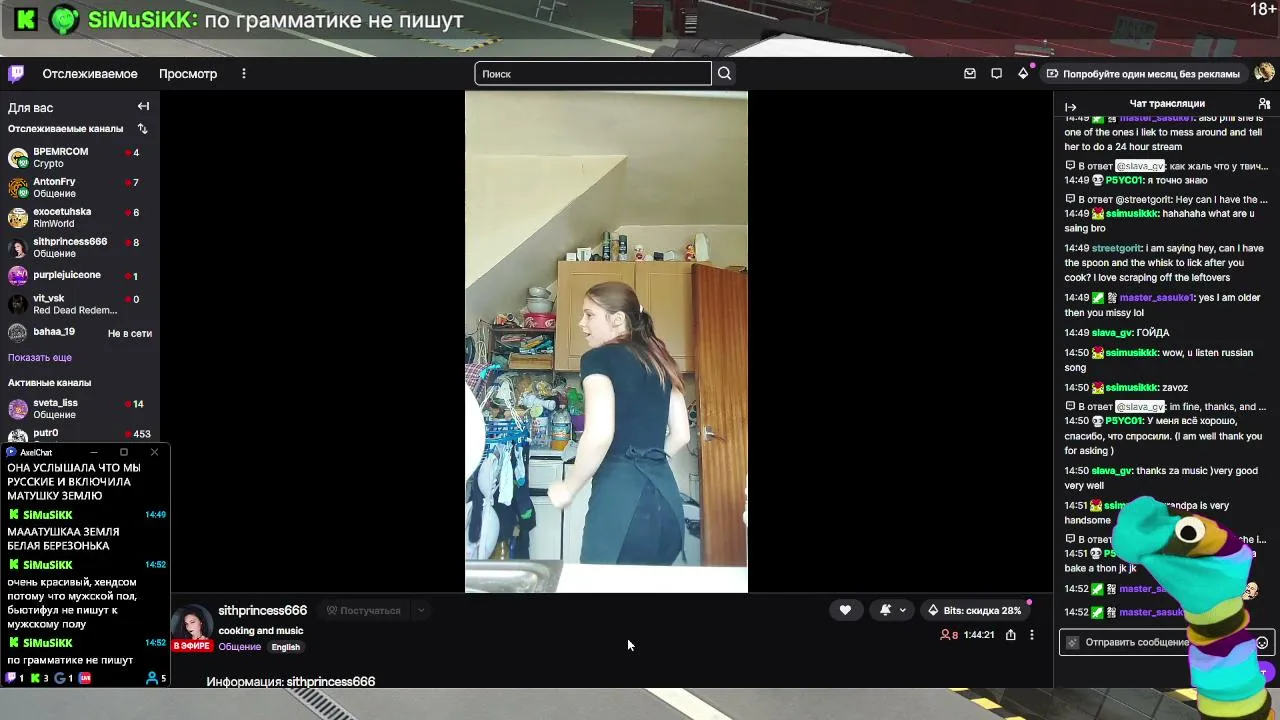Open sveta_liss channel in active channels
This screenshot has height=720, width=1280.
click(x=80, y=408)
